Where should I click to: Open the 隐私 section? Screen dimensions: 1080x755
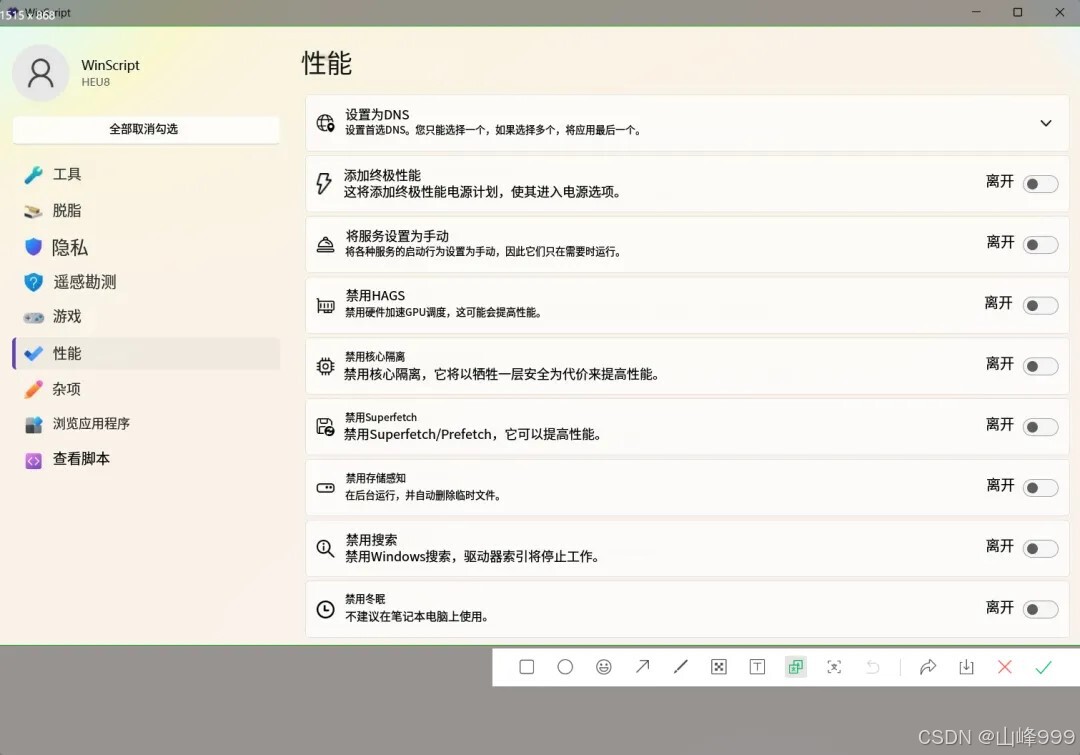tap(146, 247)
